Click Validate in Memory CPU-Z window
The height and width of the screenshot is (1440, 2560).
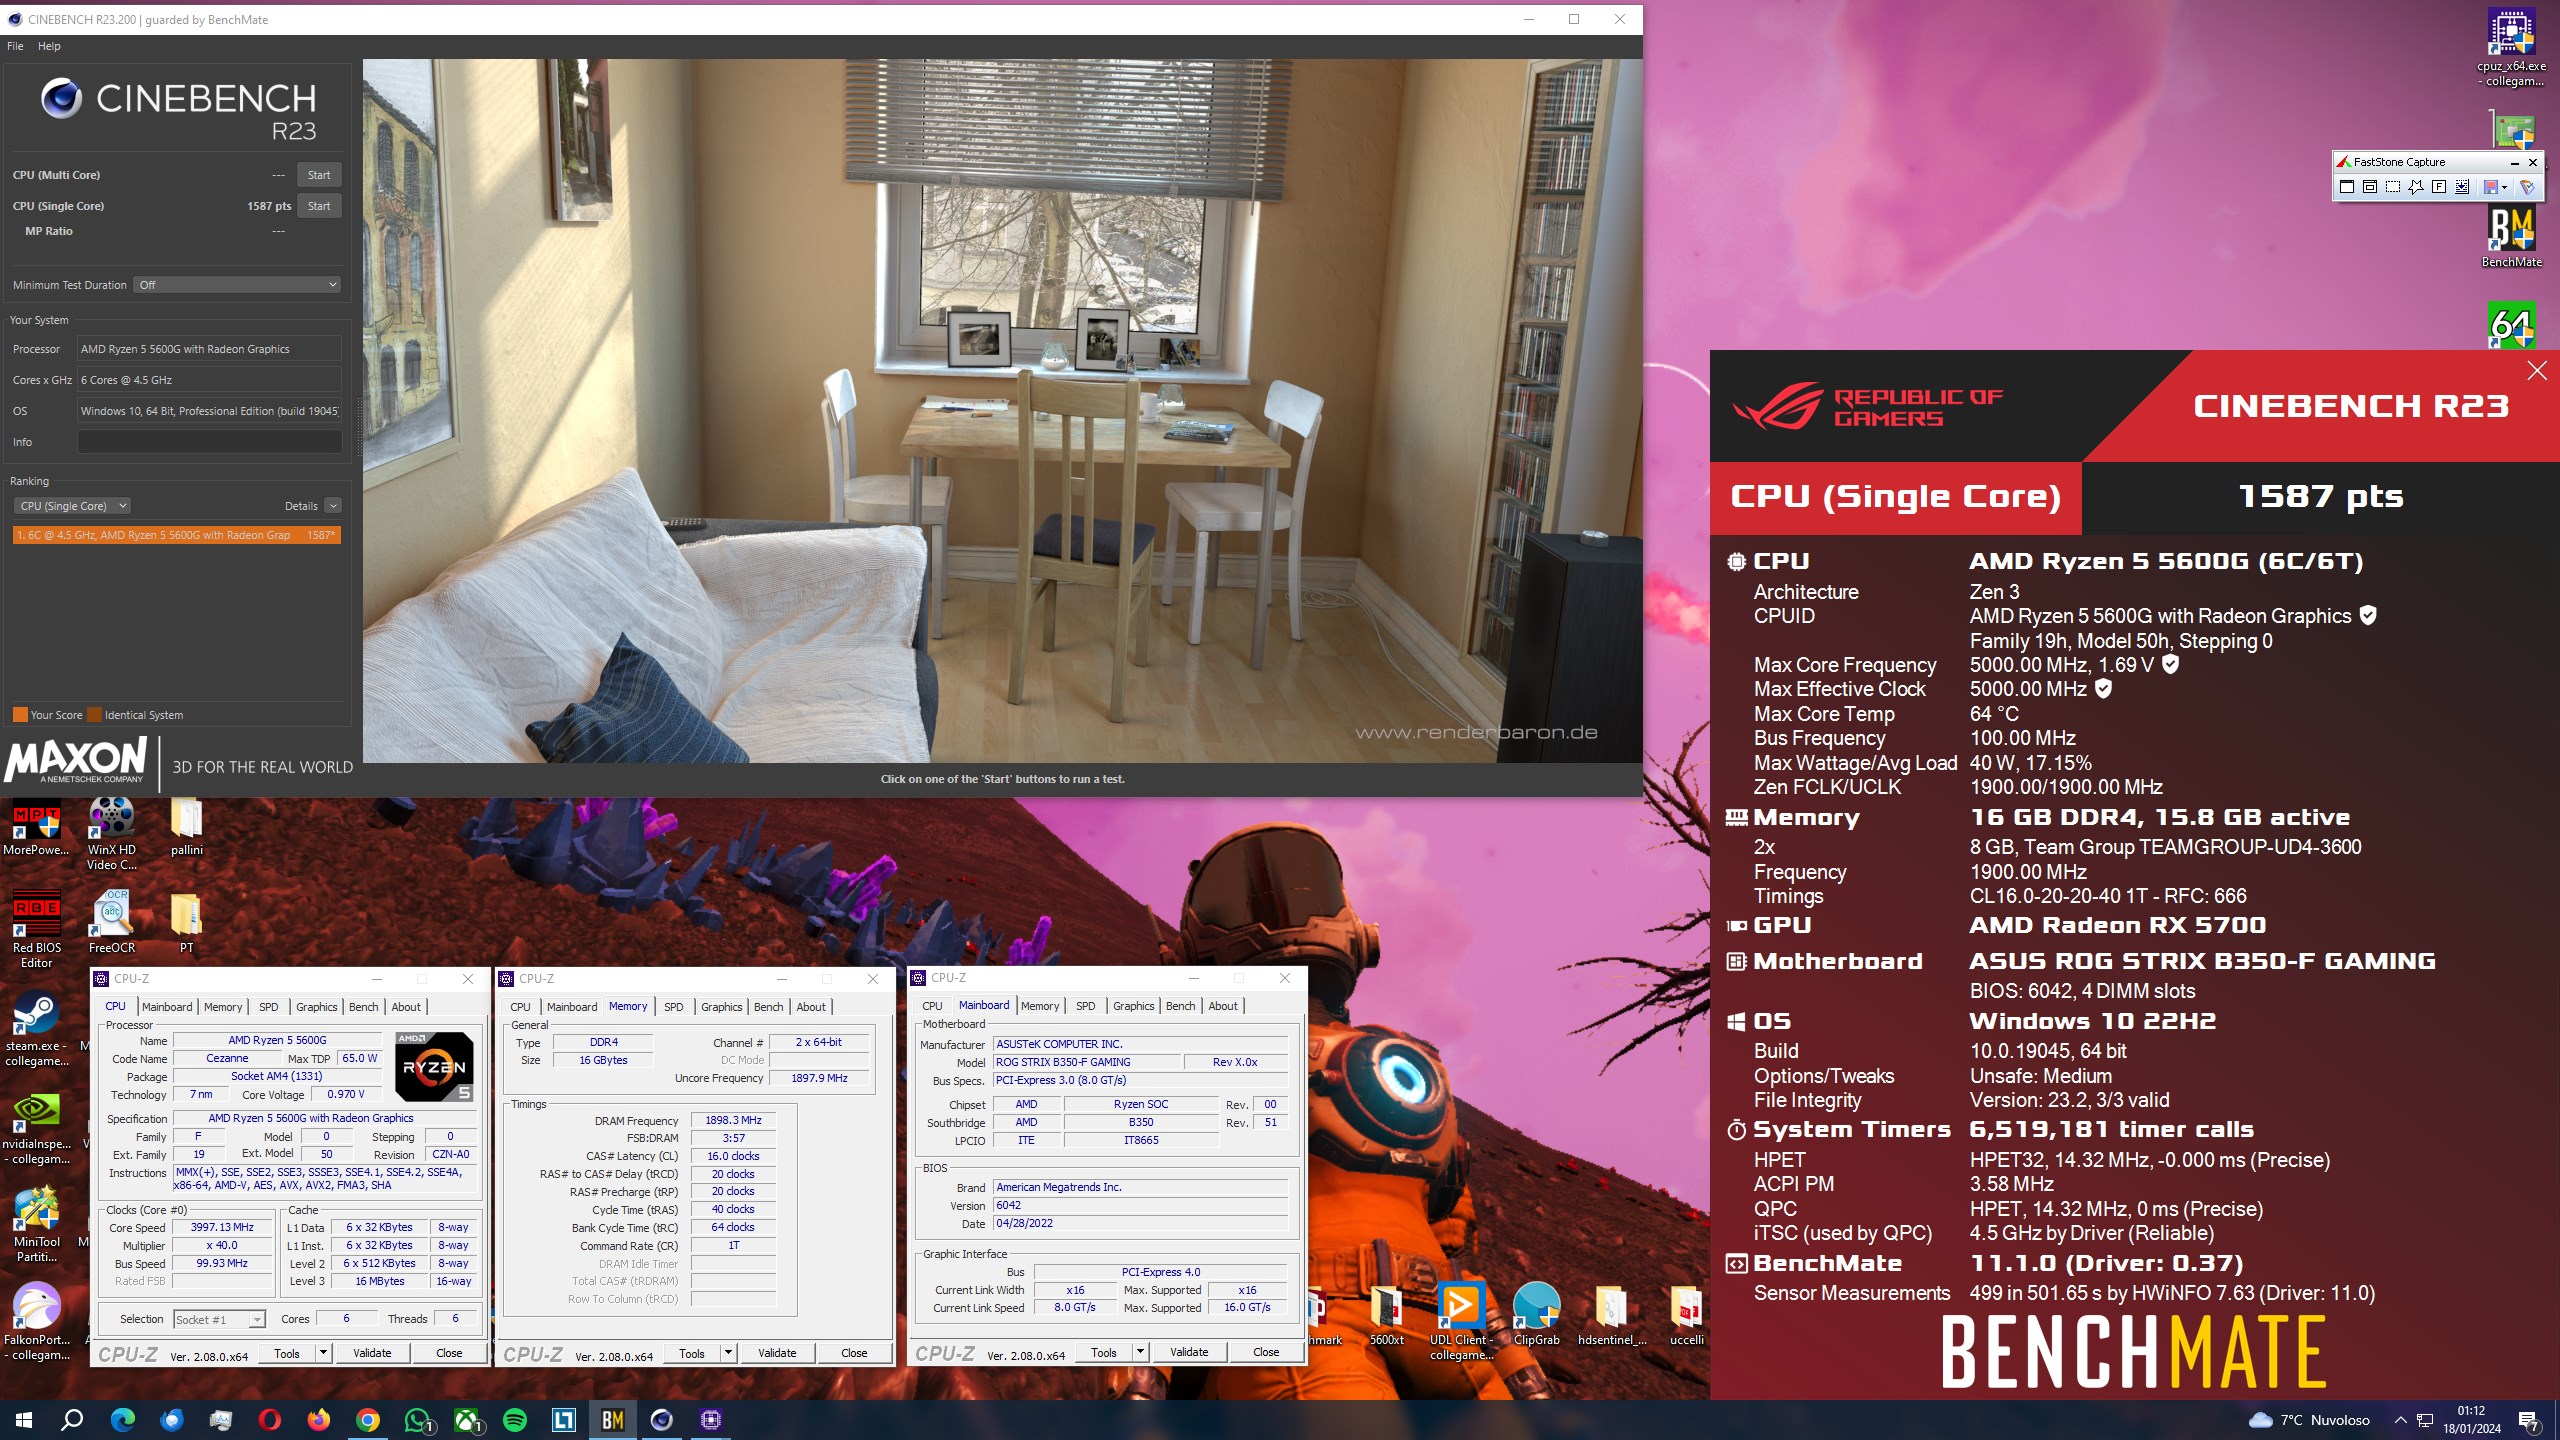click(x=777, y=1353)
